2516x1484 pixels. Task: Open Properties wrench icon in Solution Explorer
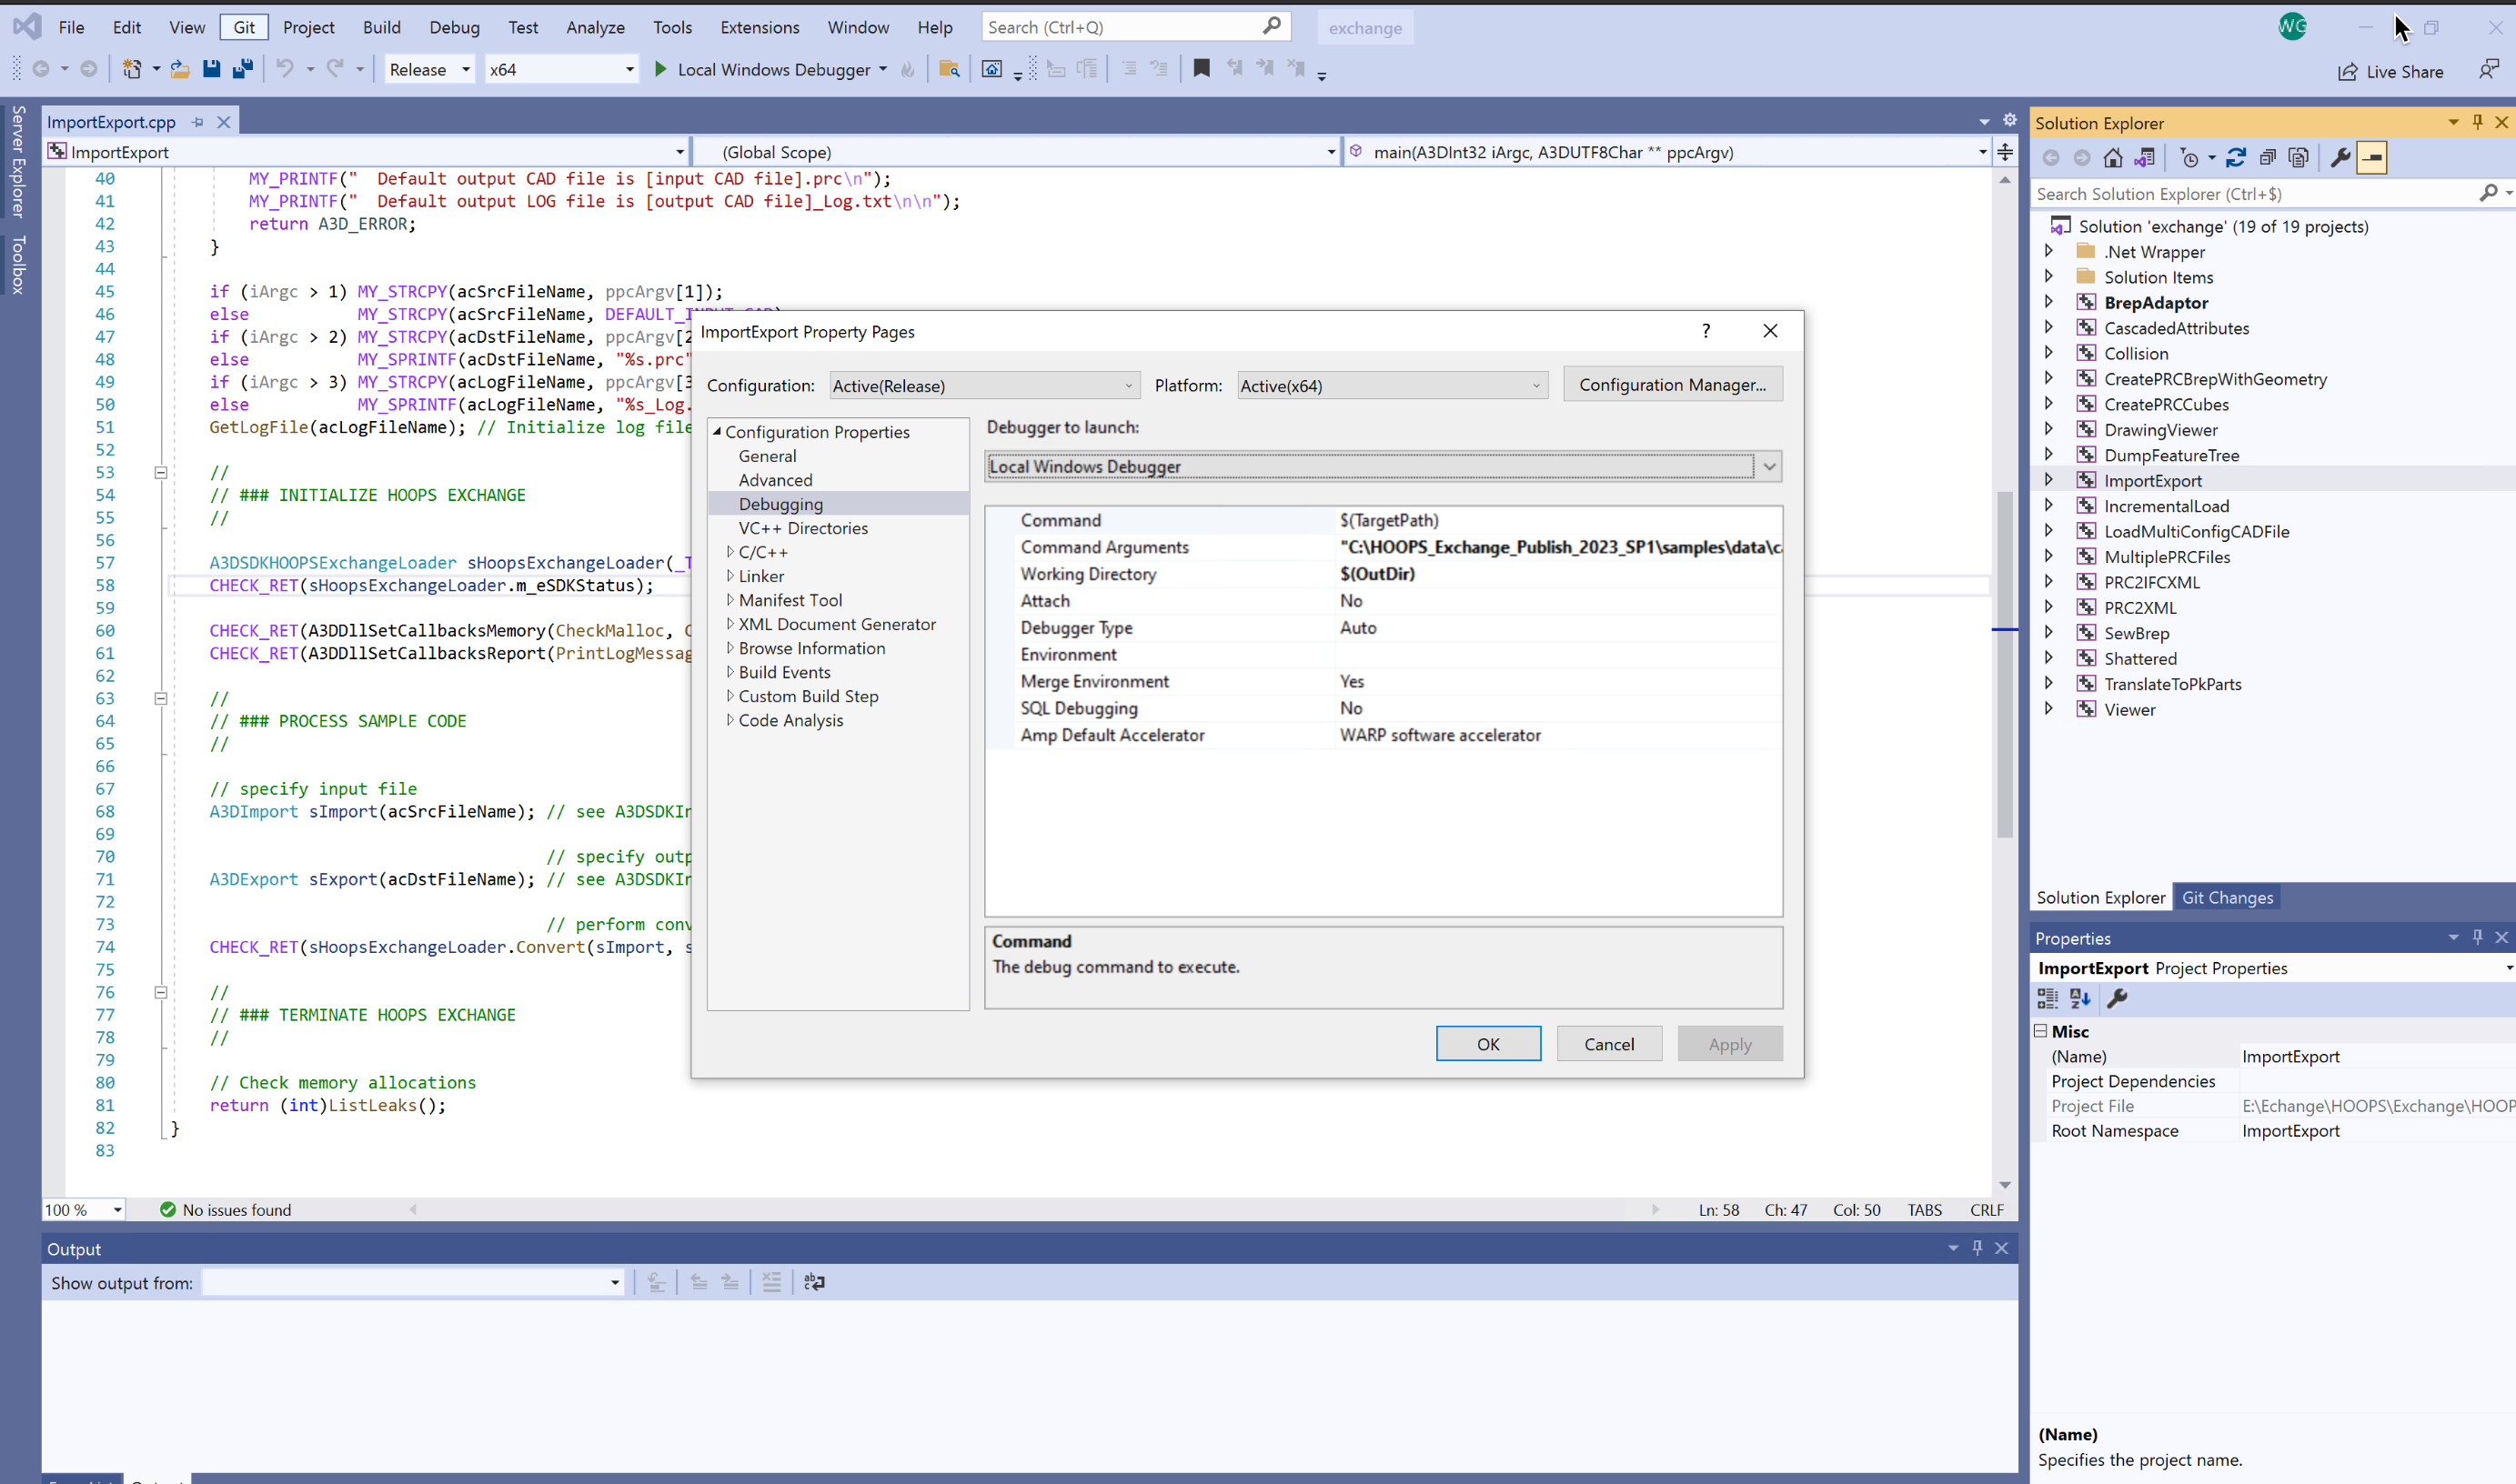pyautogui.click(x=2340, y=158)
